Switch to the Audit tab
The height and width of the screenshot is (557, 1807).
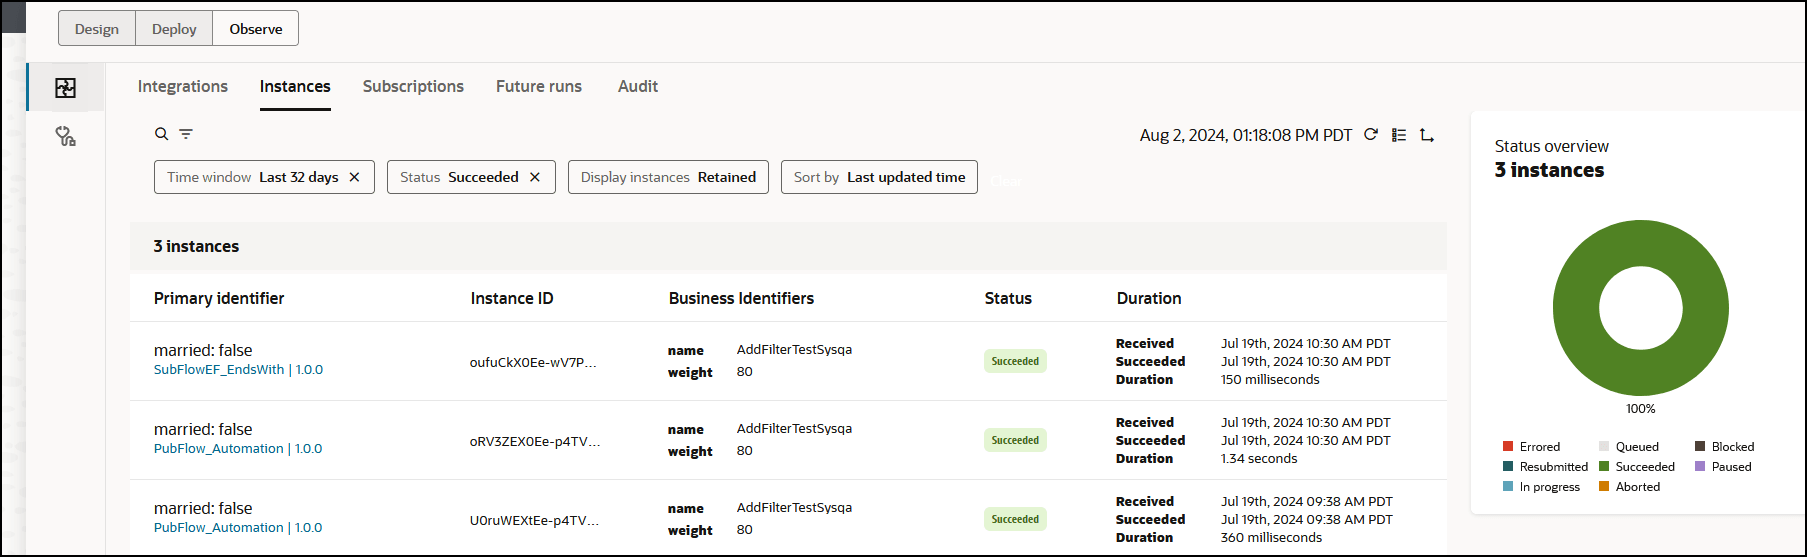click(638, 87)
